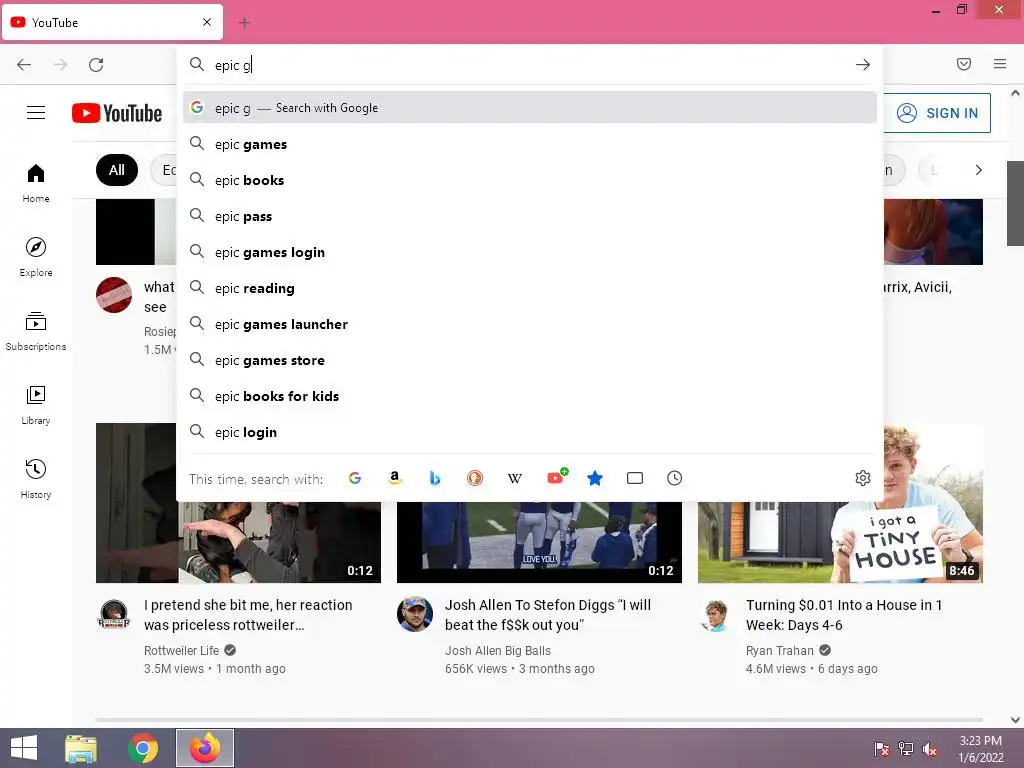Screen dimensions: 1024x768
Task: Open Library in the YouTube sidebar
Action: pos(36,406)
